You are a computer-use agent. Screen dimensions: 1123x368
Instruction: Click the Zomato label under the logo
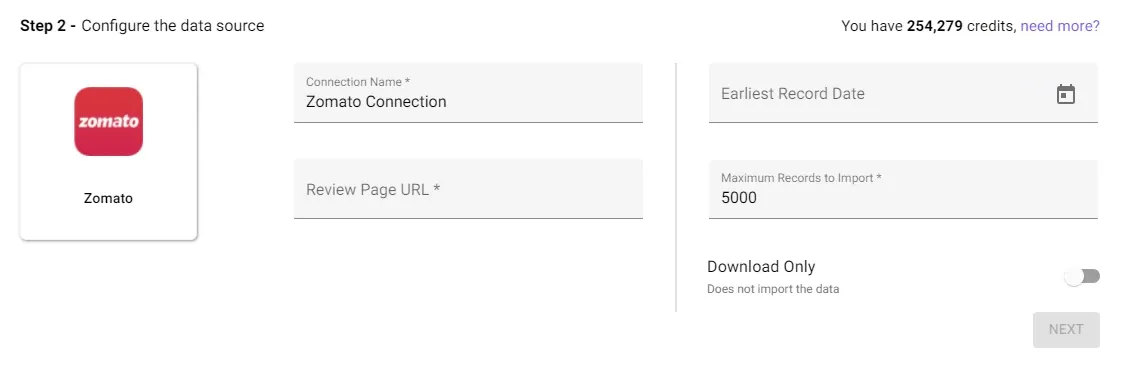point(108,198)
